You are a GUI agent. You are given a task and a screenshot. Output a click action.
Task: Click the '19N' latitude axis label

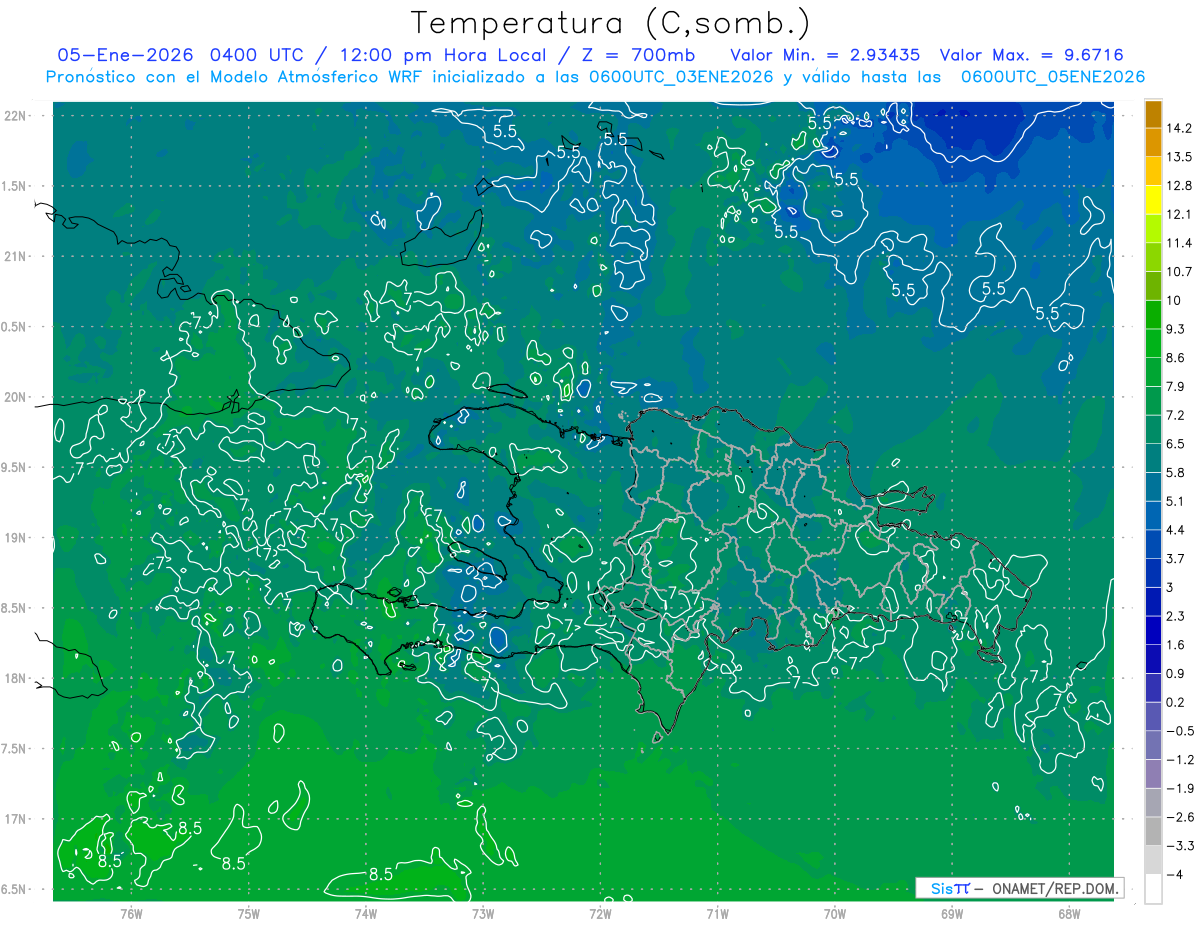(16, 538)
